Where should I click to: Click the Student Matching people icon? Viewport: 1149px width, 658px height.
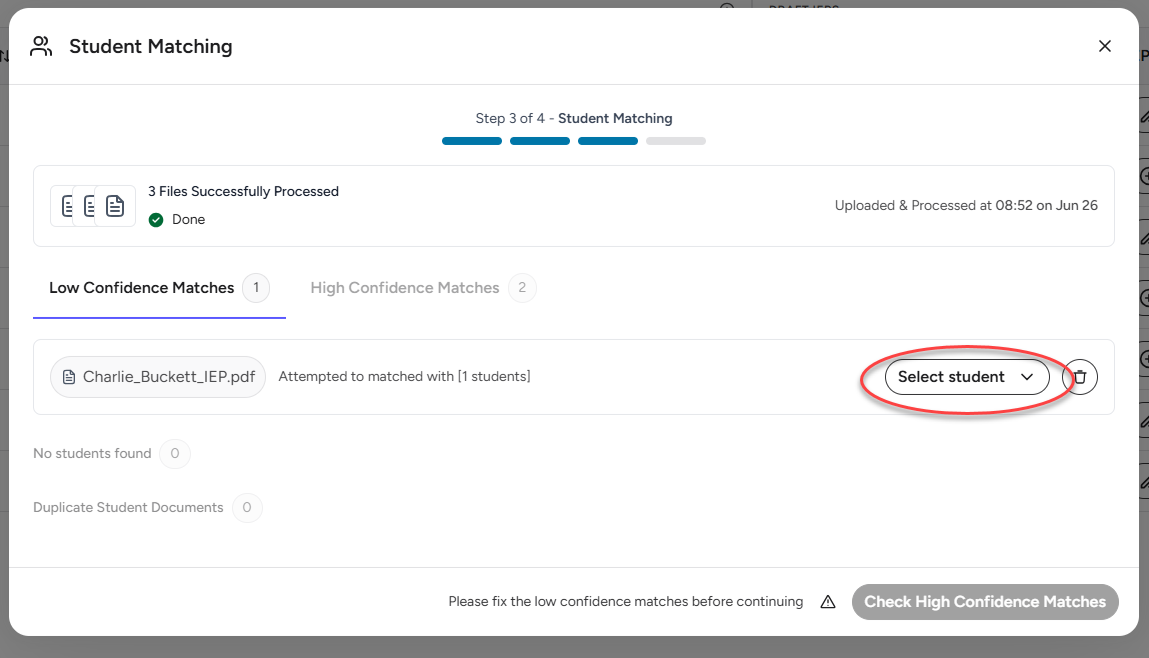[41, 46]
